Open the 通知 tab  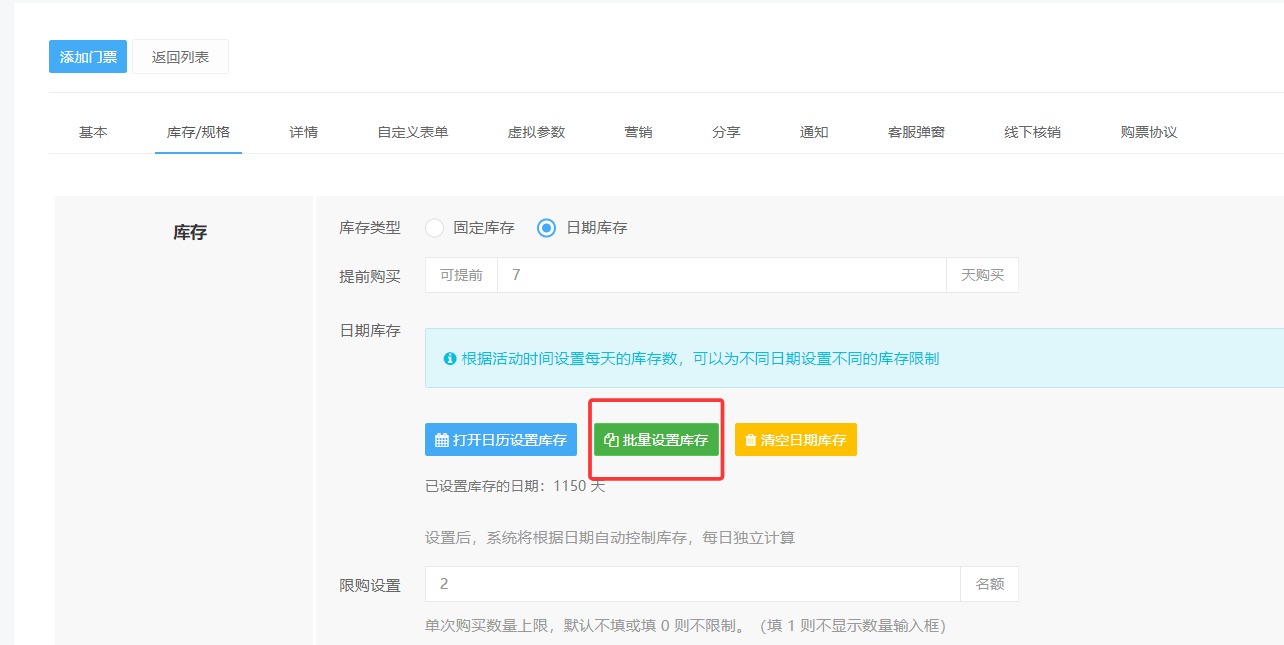pyautogui.click(x=814, y=132)
